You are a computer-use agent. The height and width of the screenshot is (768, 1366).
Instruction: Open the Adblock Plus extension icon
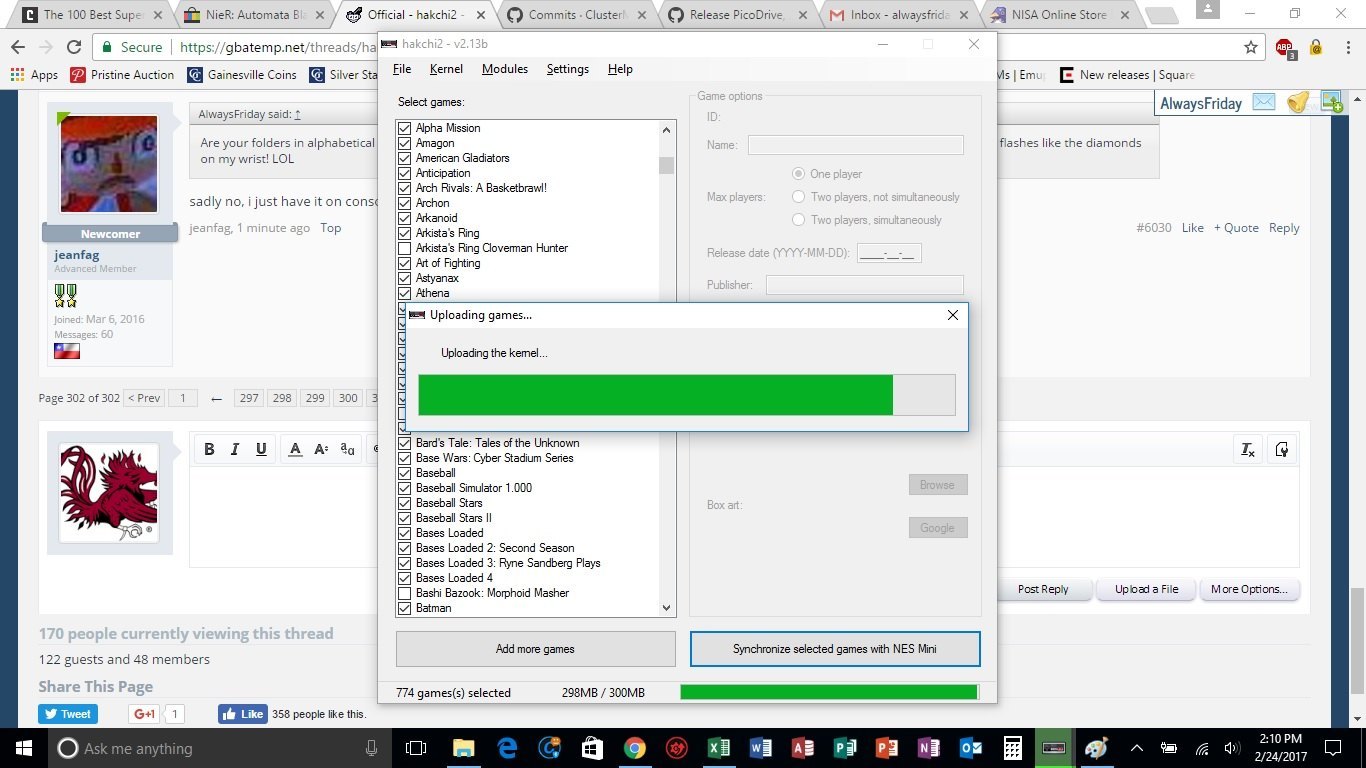pos(1285,48)
